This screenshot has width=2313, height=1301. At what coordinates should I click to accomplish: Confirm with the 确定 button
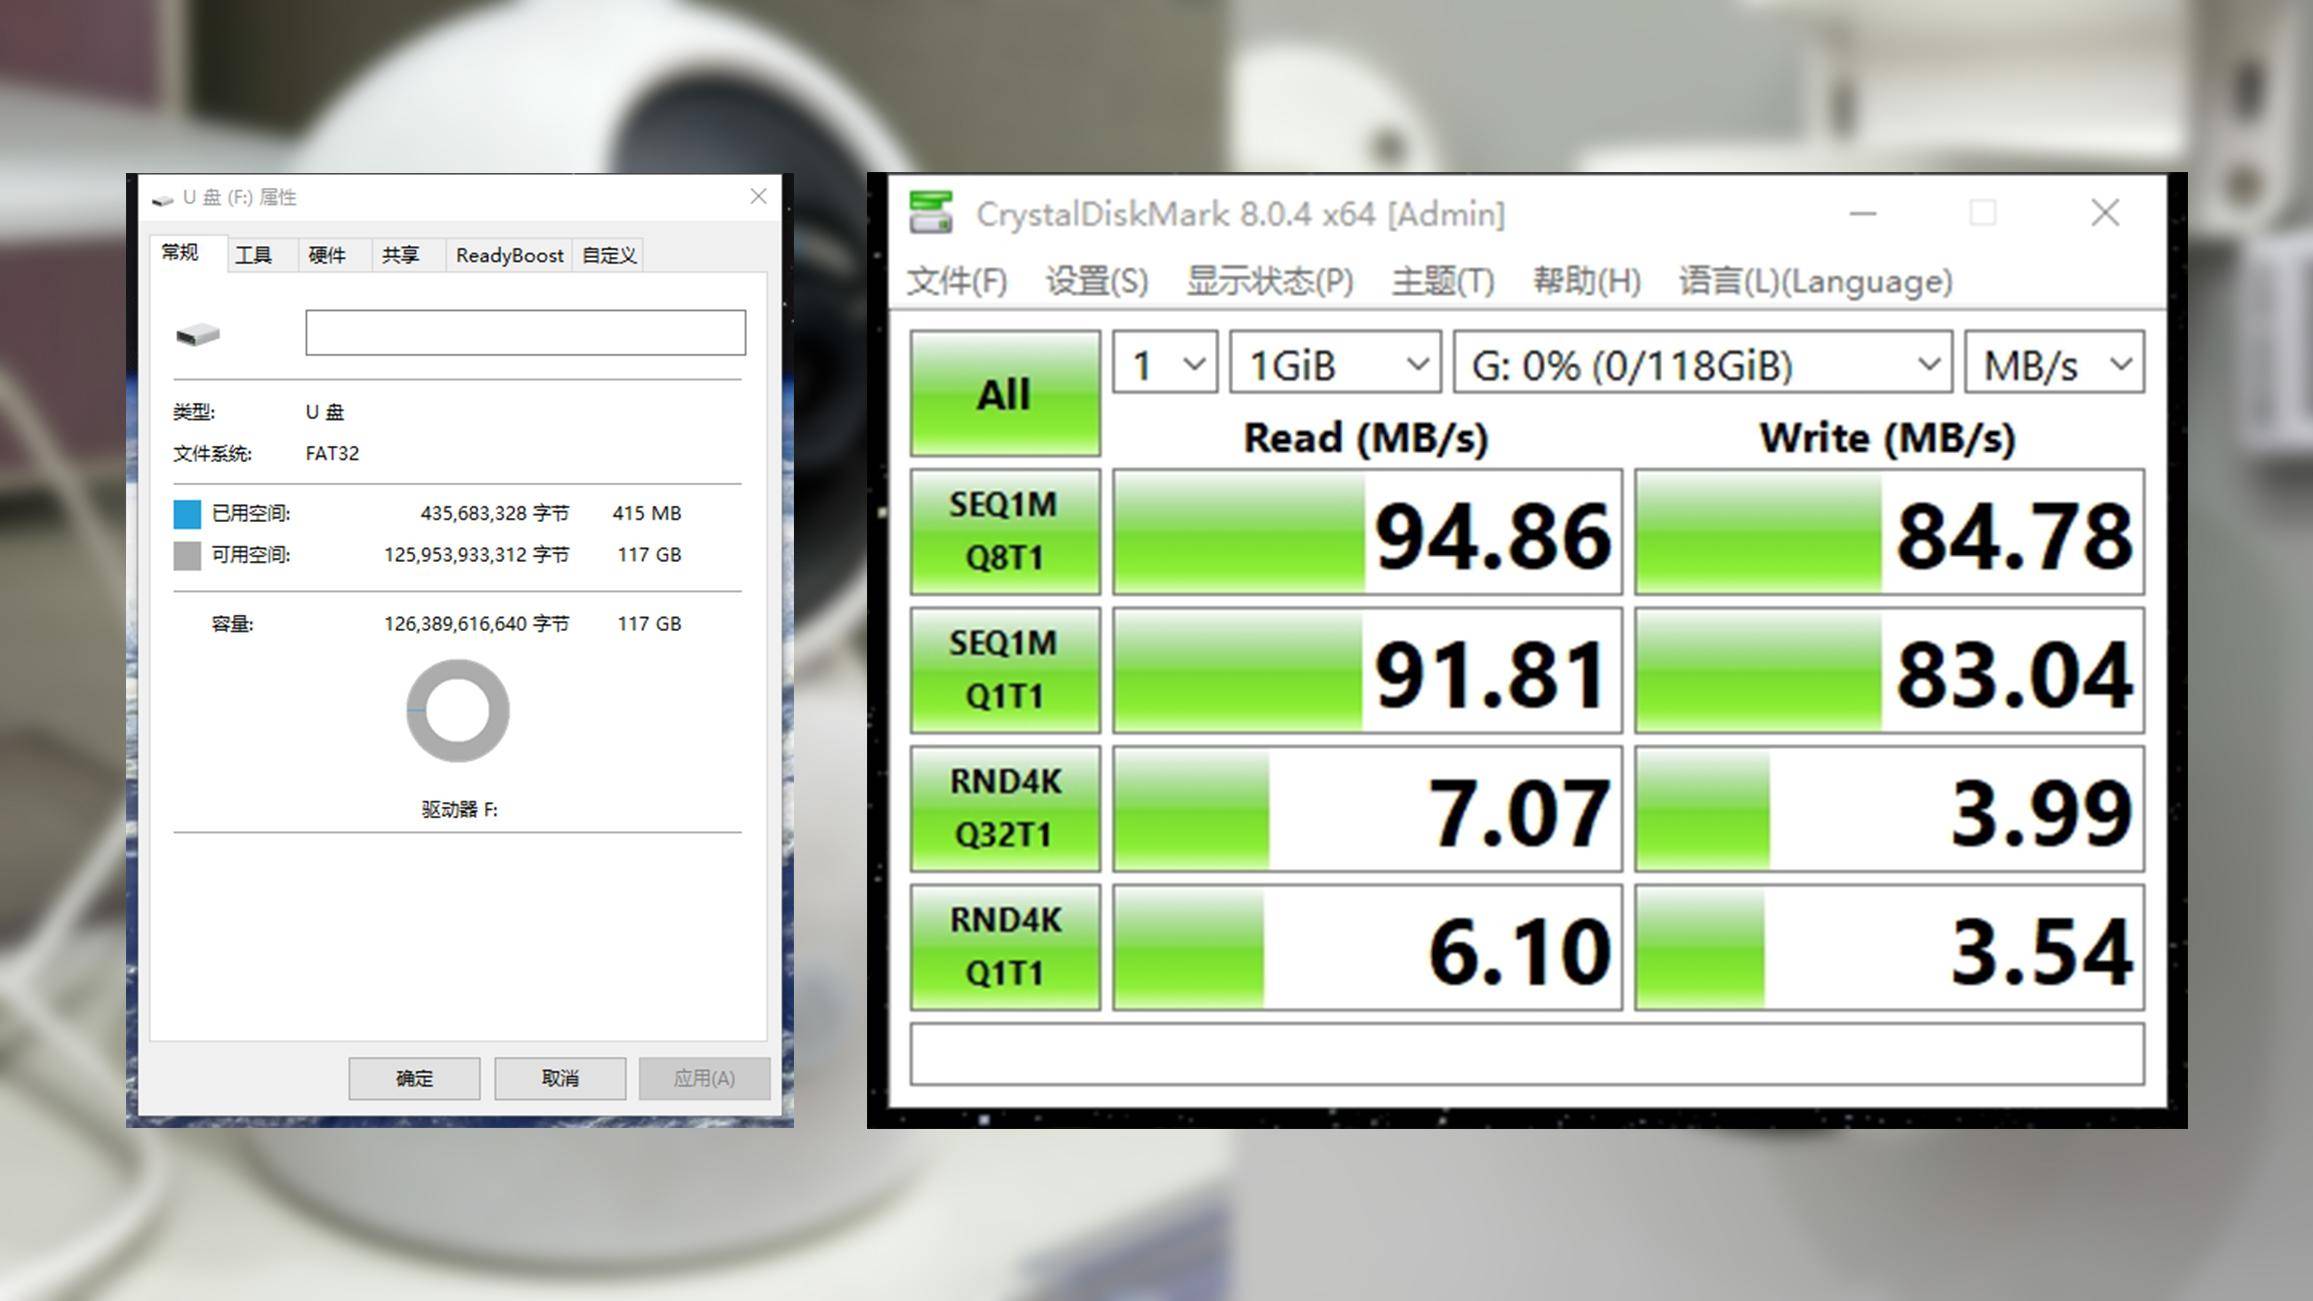pos(414,1078)
